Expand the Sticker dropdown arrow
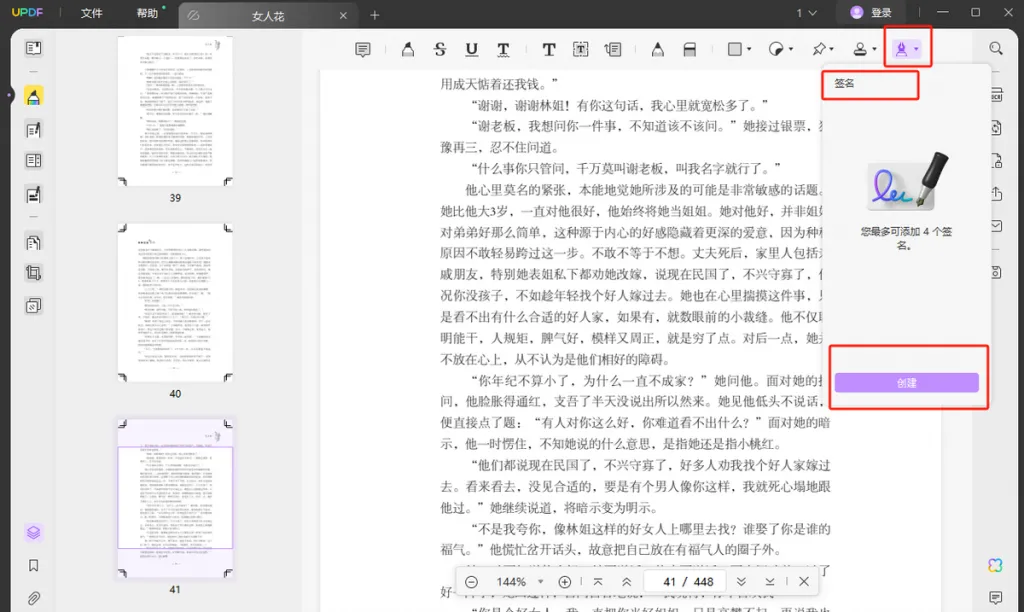1024x612 pixels. (791, 49)
